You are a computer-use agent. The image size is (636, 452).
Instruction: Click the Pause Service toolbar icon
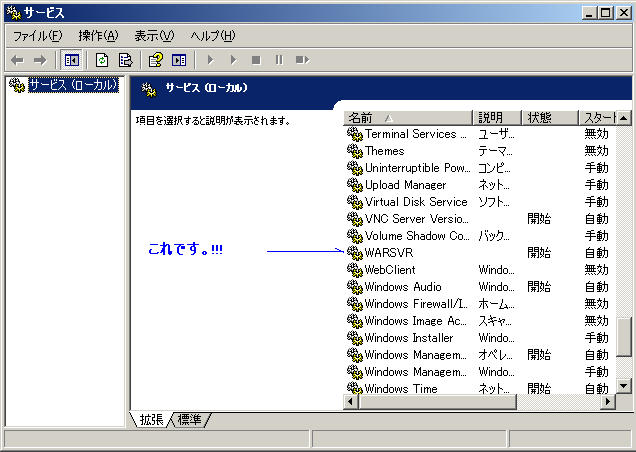[x=279, y=60]
